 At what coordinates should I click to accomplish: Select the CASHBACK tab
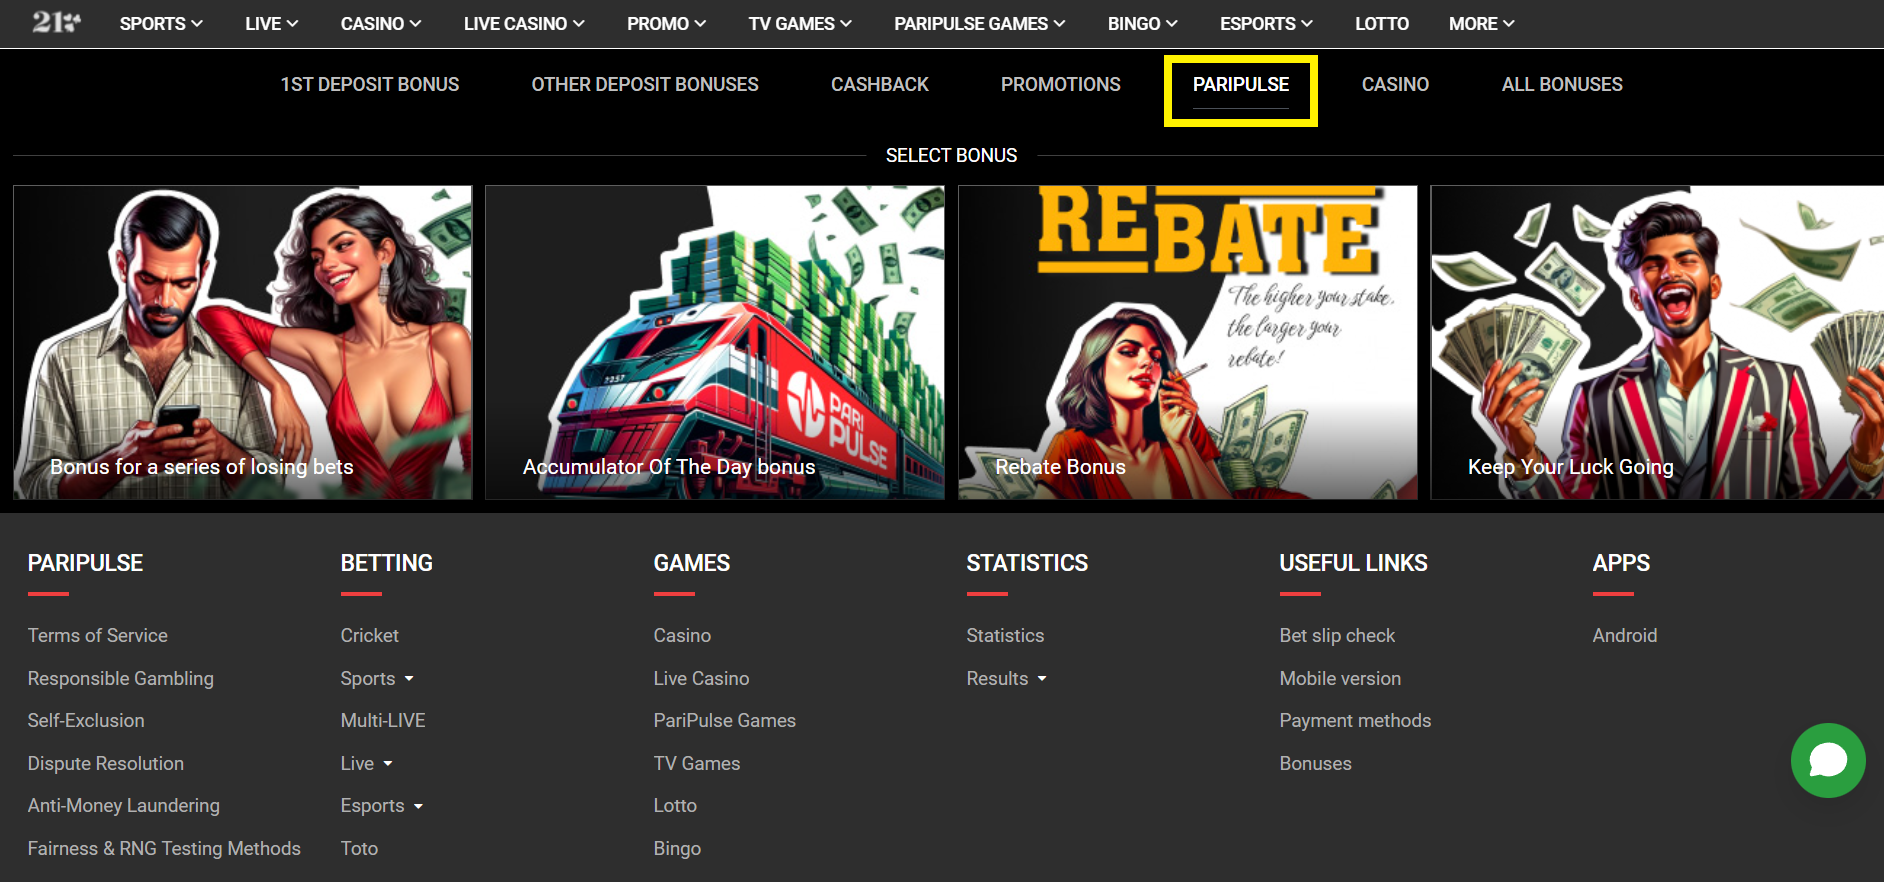(880, 85)
